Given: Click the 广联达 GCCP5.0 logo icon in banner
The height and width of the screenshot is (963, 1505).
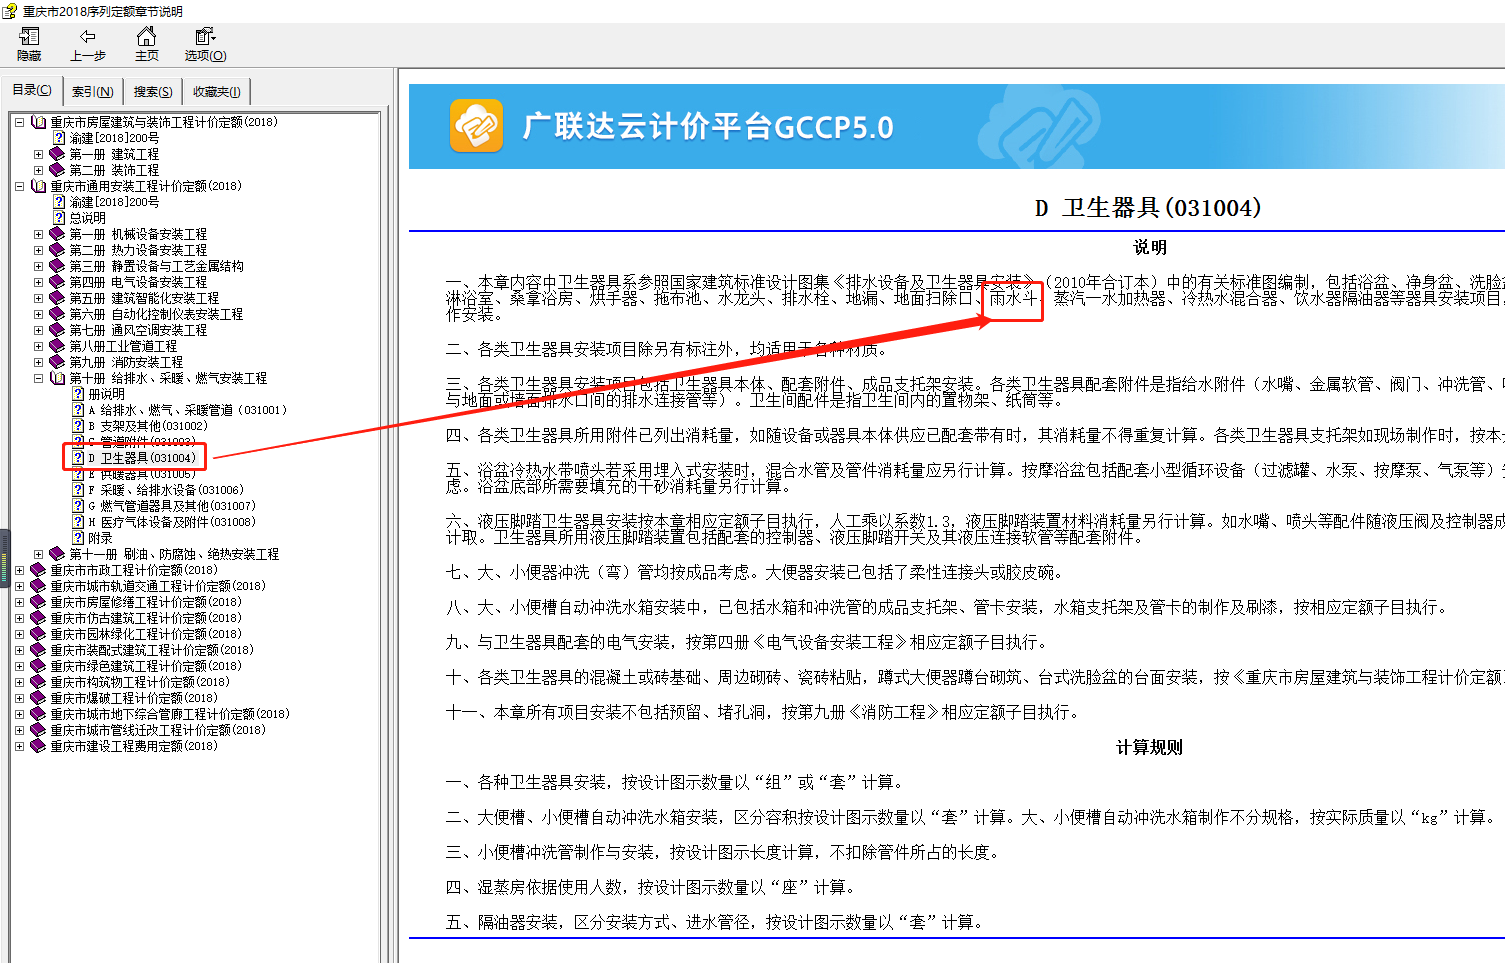Looking at the screenshot, I should pos(476,126).
